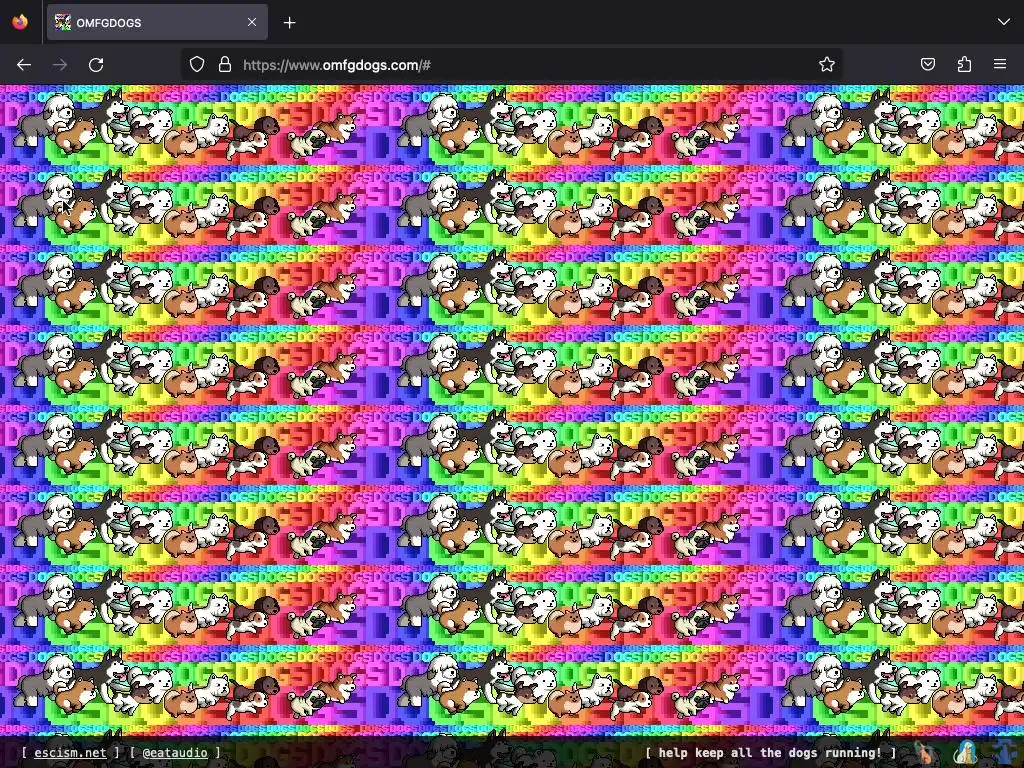Click the Firefox View icon
This screenshot has width=1024, height=768.
20,22
